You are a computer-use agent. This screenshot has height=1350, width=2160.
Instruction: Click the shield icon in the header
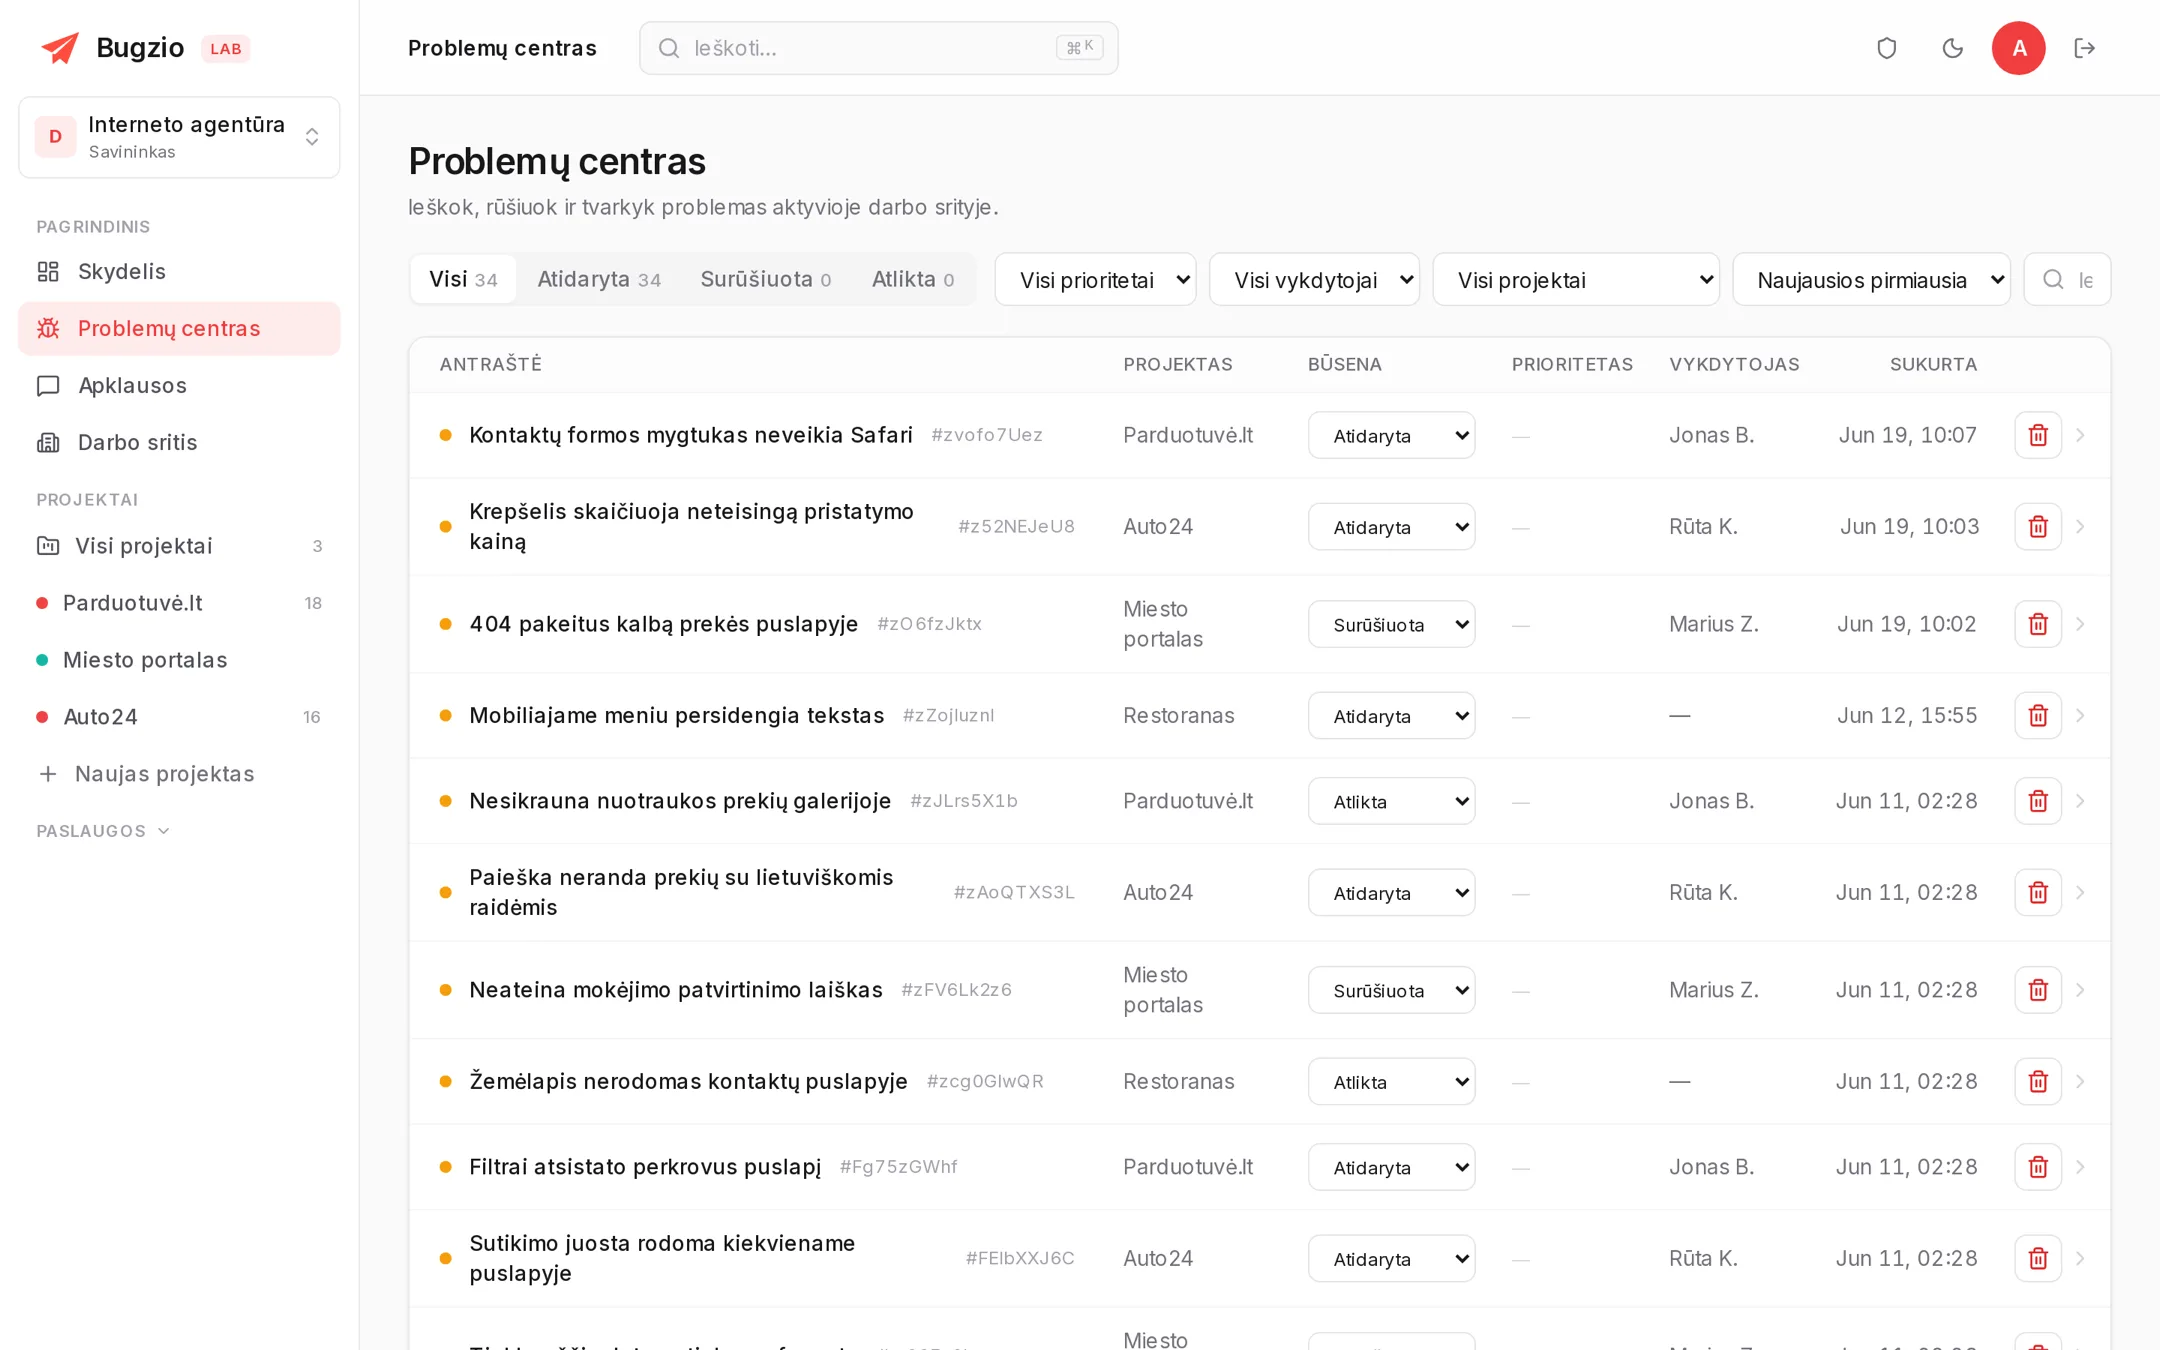coord(1886,48)
